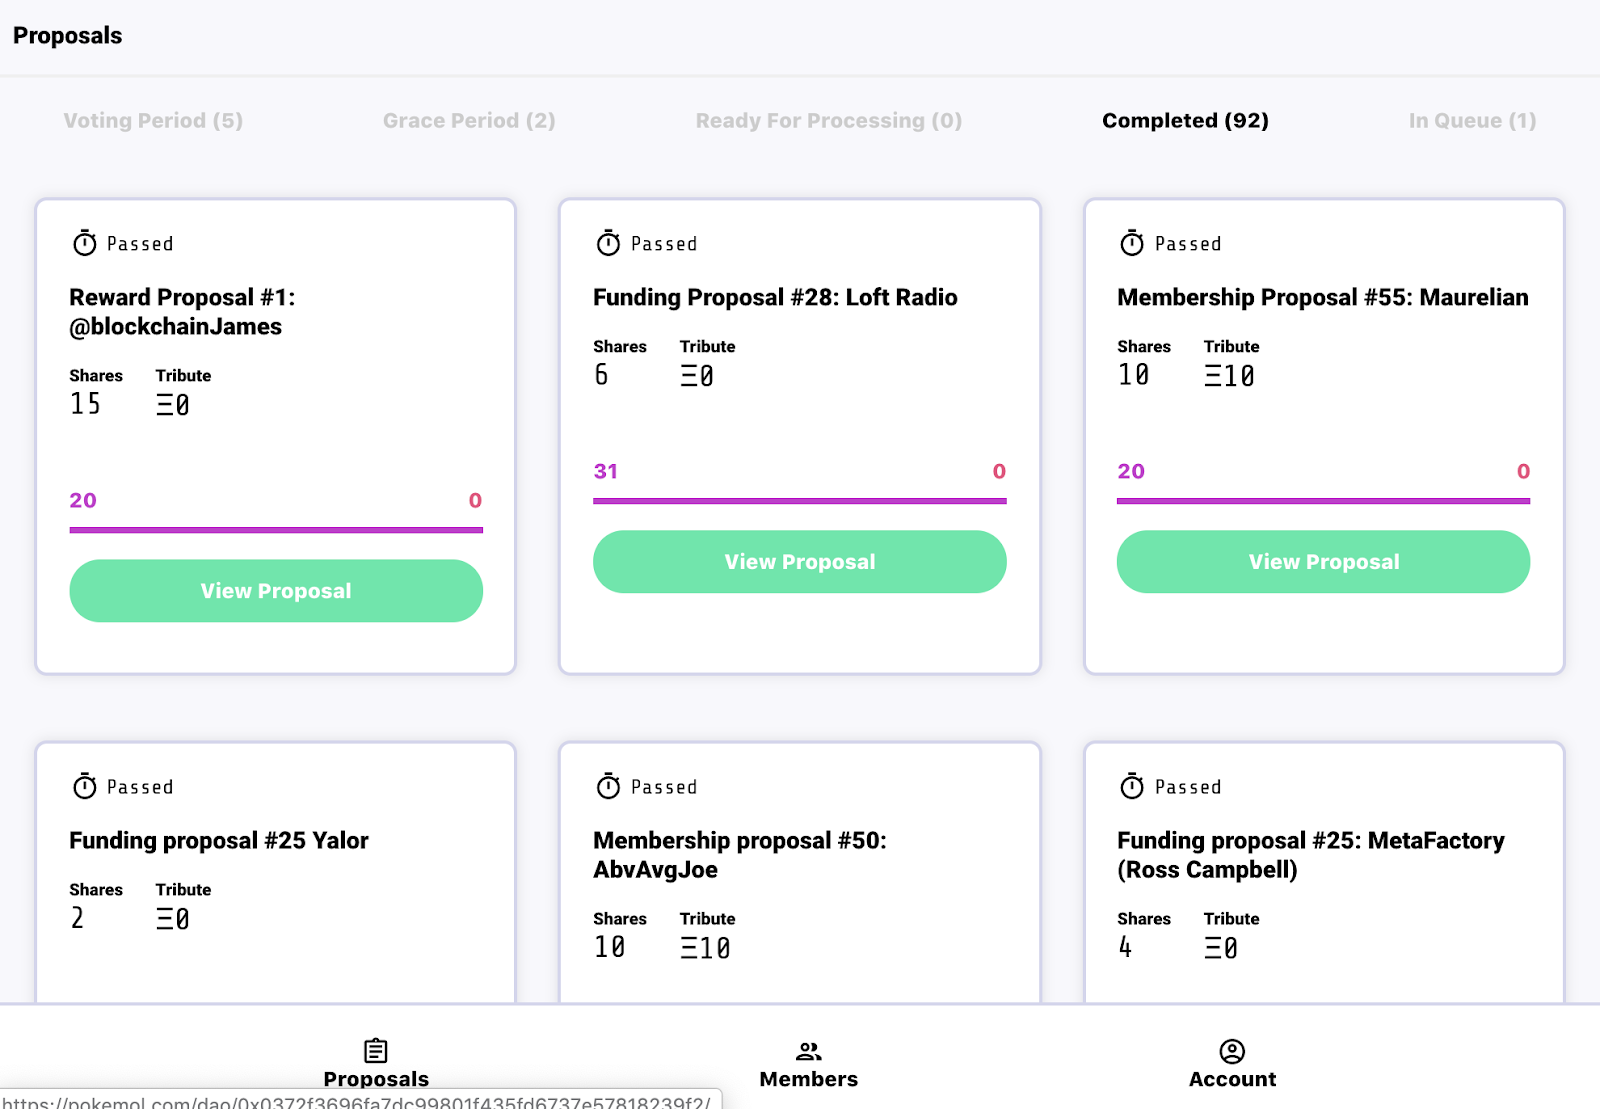
Task: Click timer icon on AbvAvgJoe membership card
Action: click(x=608, y=786)
